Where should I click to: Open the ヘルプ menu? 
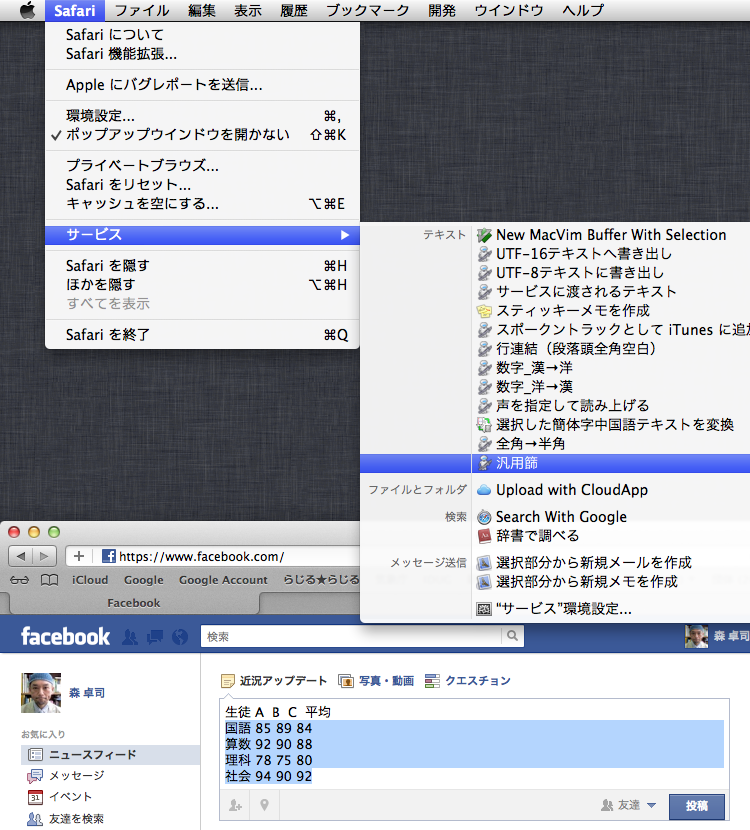coord(583,10)
